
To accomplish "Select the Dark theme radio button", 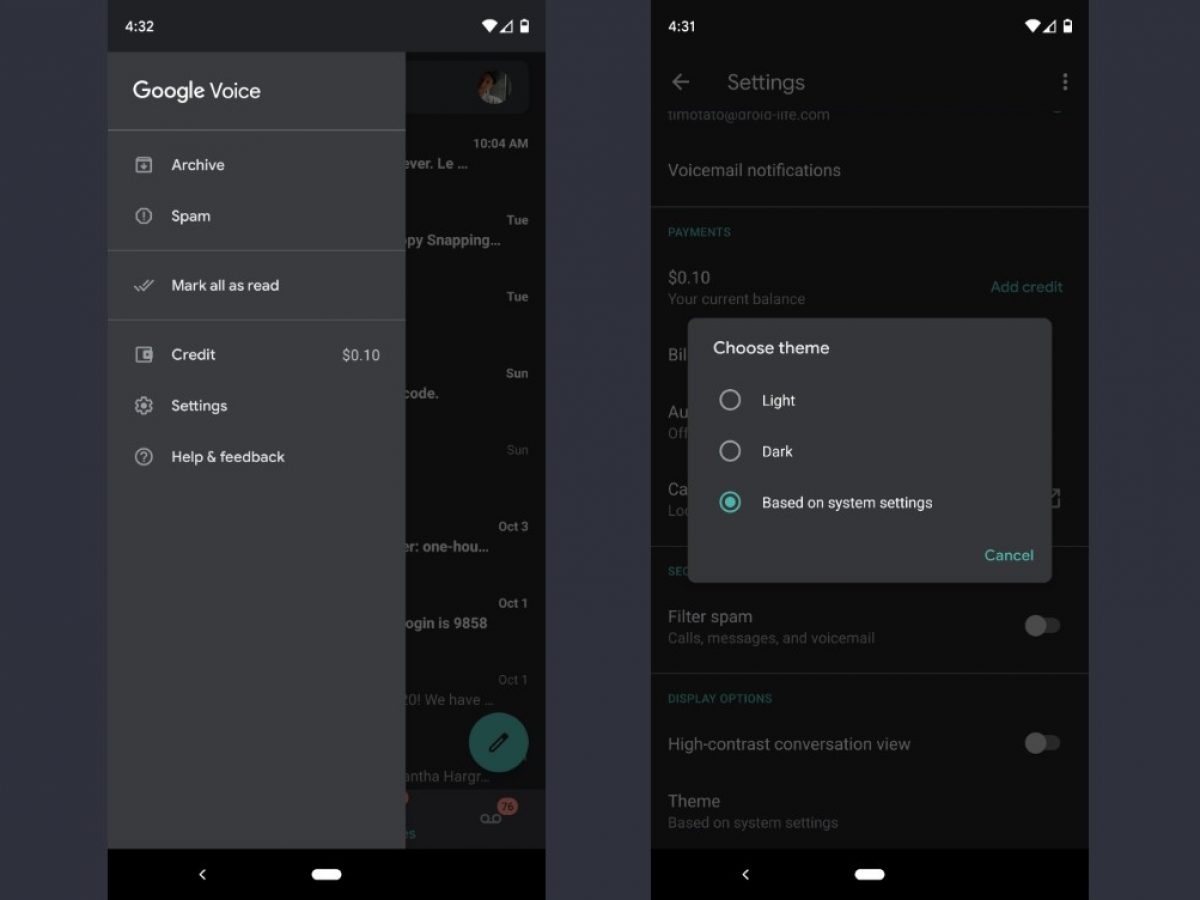I will click(x=730, y=451).
